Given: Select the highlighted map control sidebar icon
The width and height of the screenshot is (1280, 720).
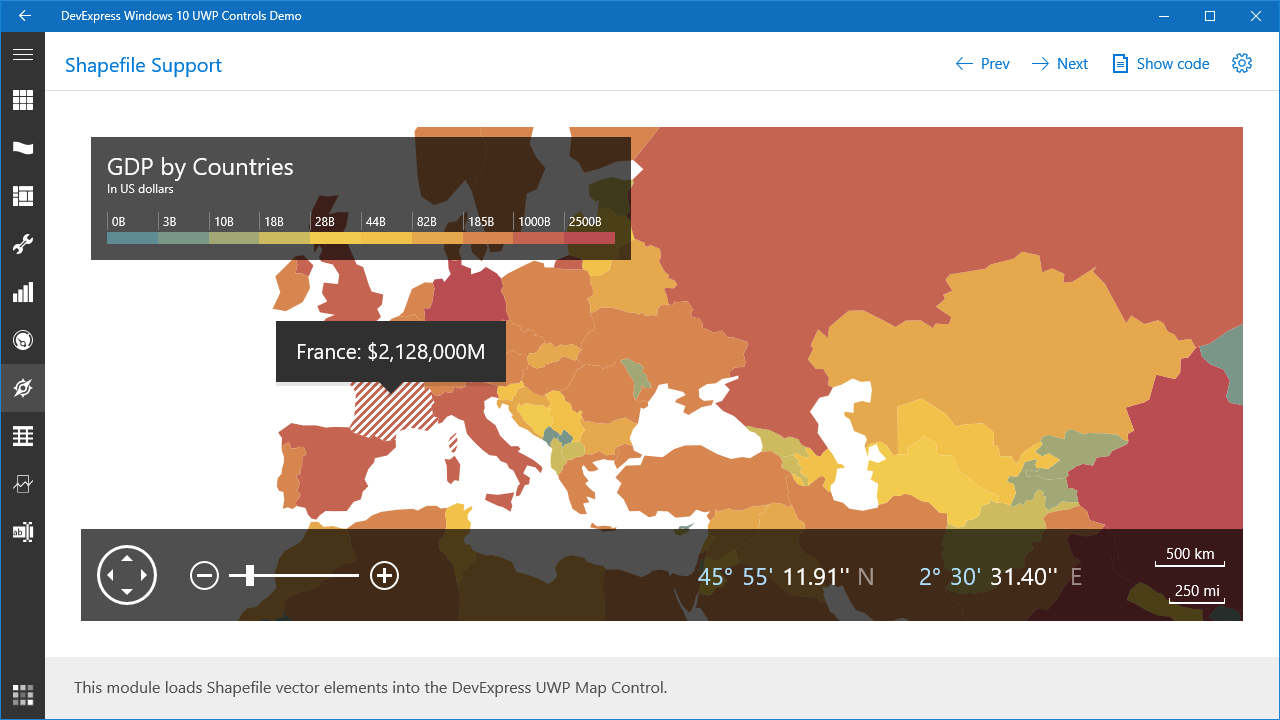Looking at the screenshot, I should (x=22, y=388).
